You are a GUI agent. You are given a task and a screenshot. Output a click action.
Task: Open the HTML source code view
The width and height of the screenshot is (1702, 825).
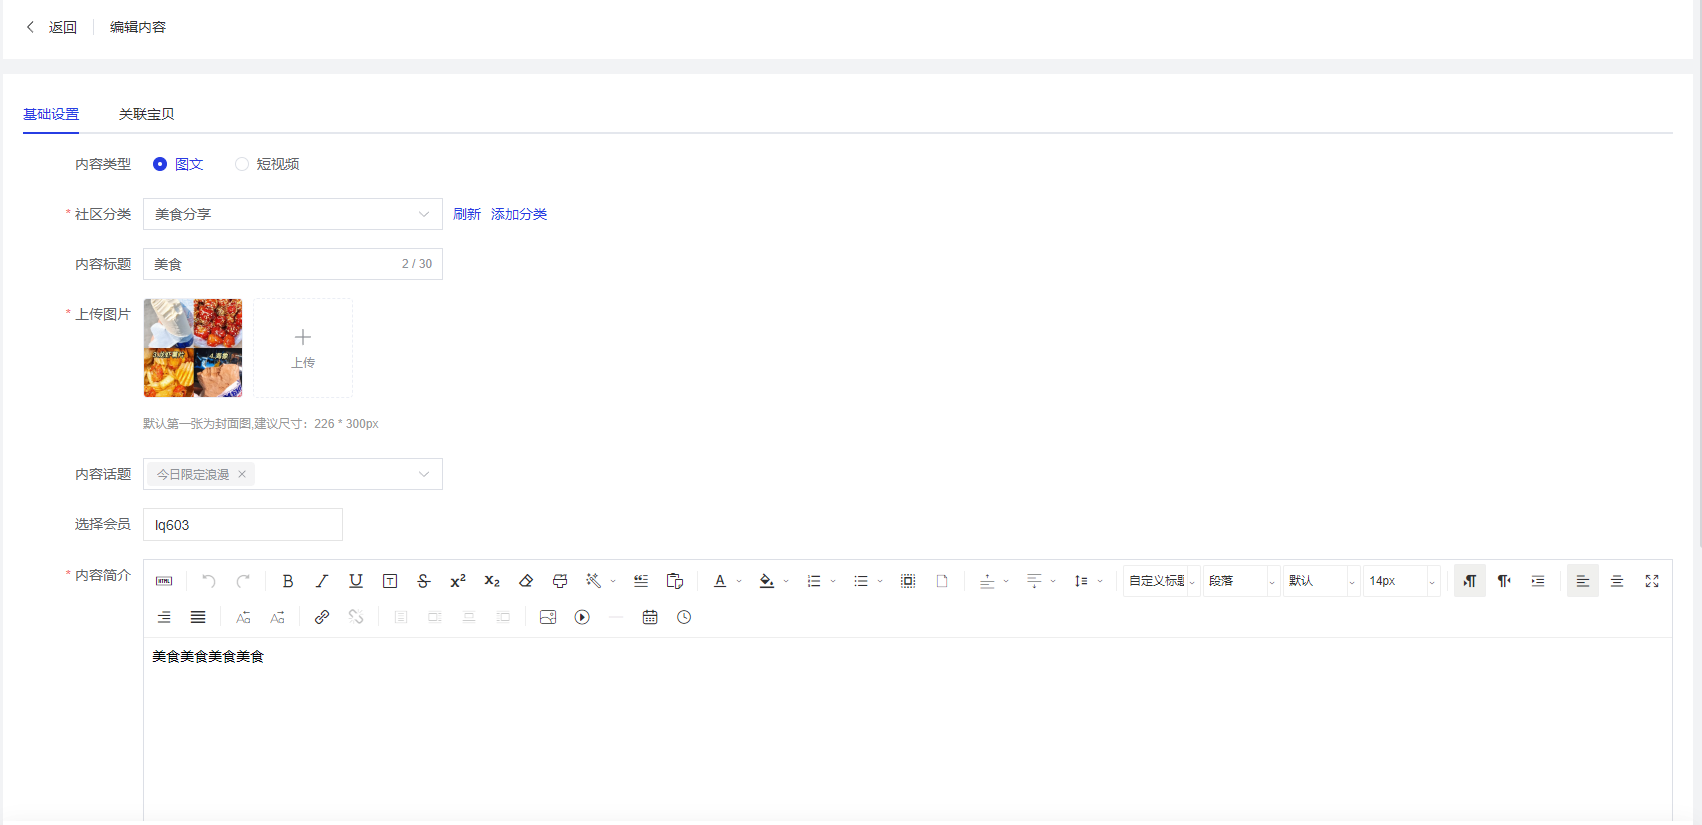point(164,581)
